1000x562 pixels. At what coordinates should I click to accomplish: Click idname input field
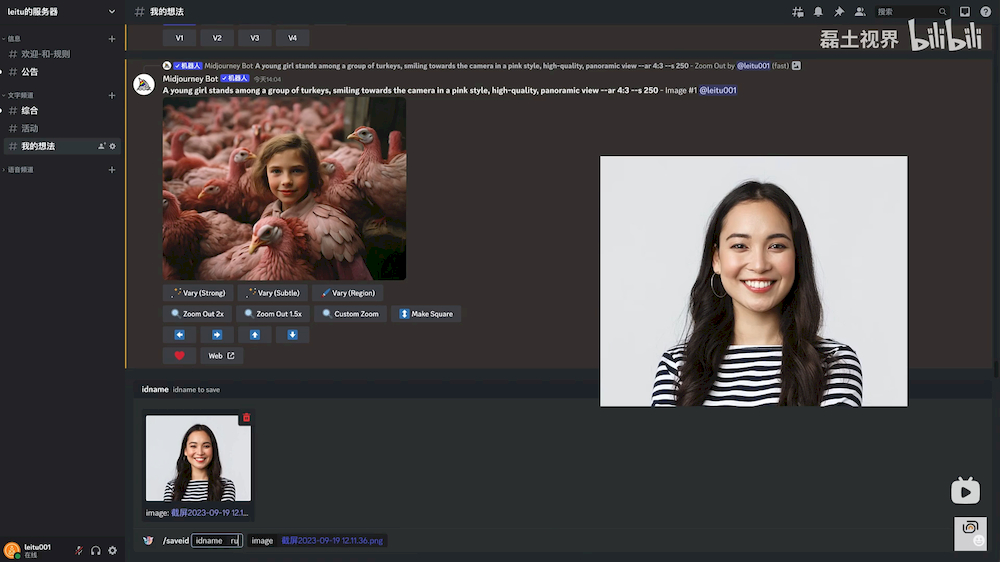pyautogui.click(x=217, y=540)
